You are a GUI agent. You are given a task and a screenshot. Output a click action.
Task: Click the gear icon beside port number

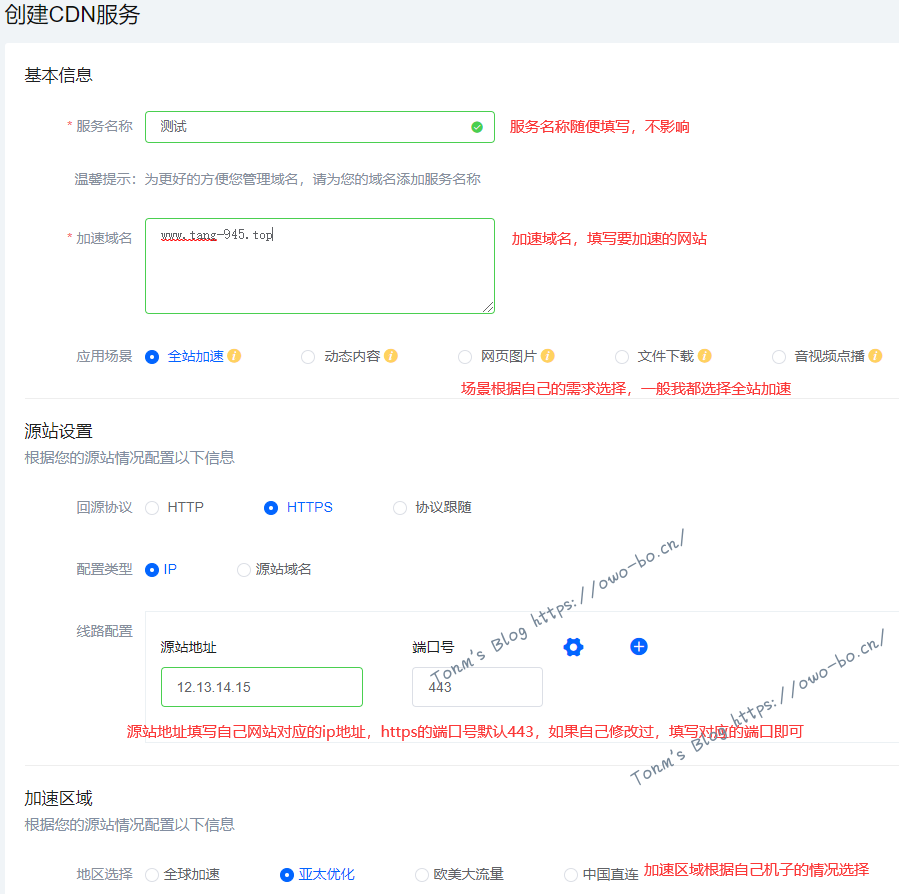[x=573, y=647]
